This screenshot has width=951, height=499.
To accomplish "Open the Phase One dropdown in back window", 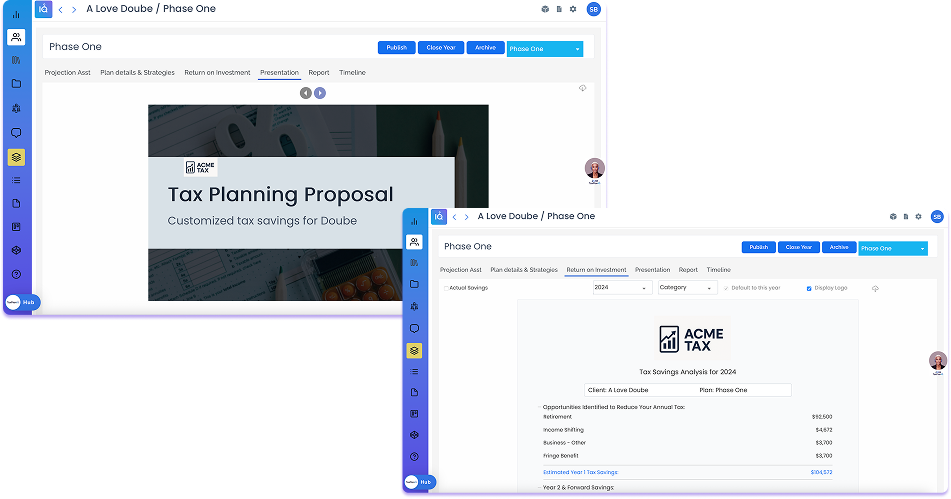I will [544, 48].
